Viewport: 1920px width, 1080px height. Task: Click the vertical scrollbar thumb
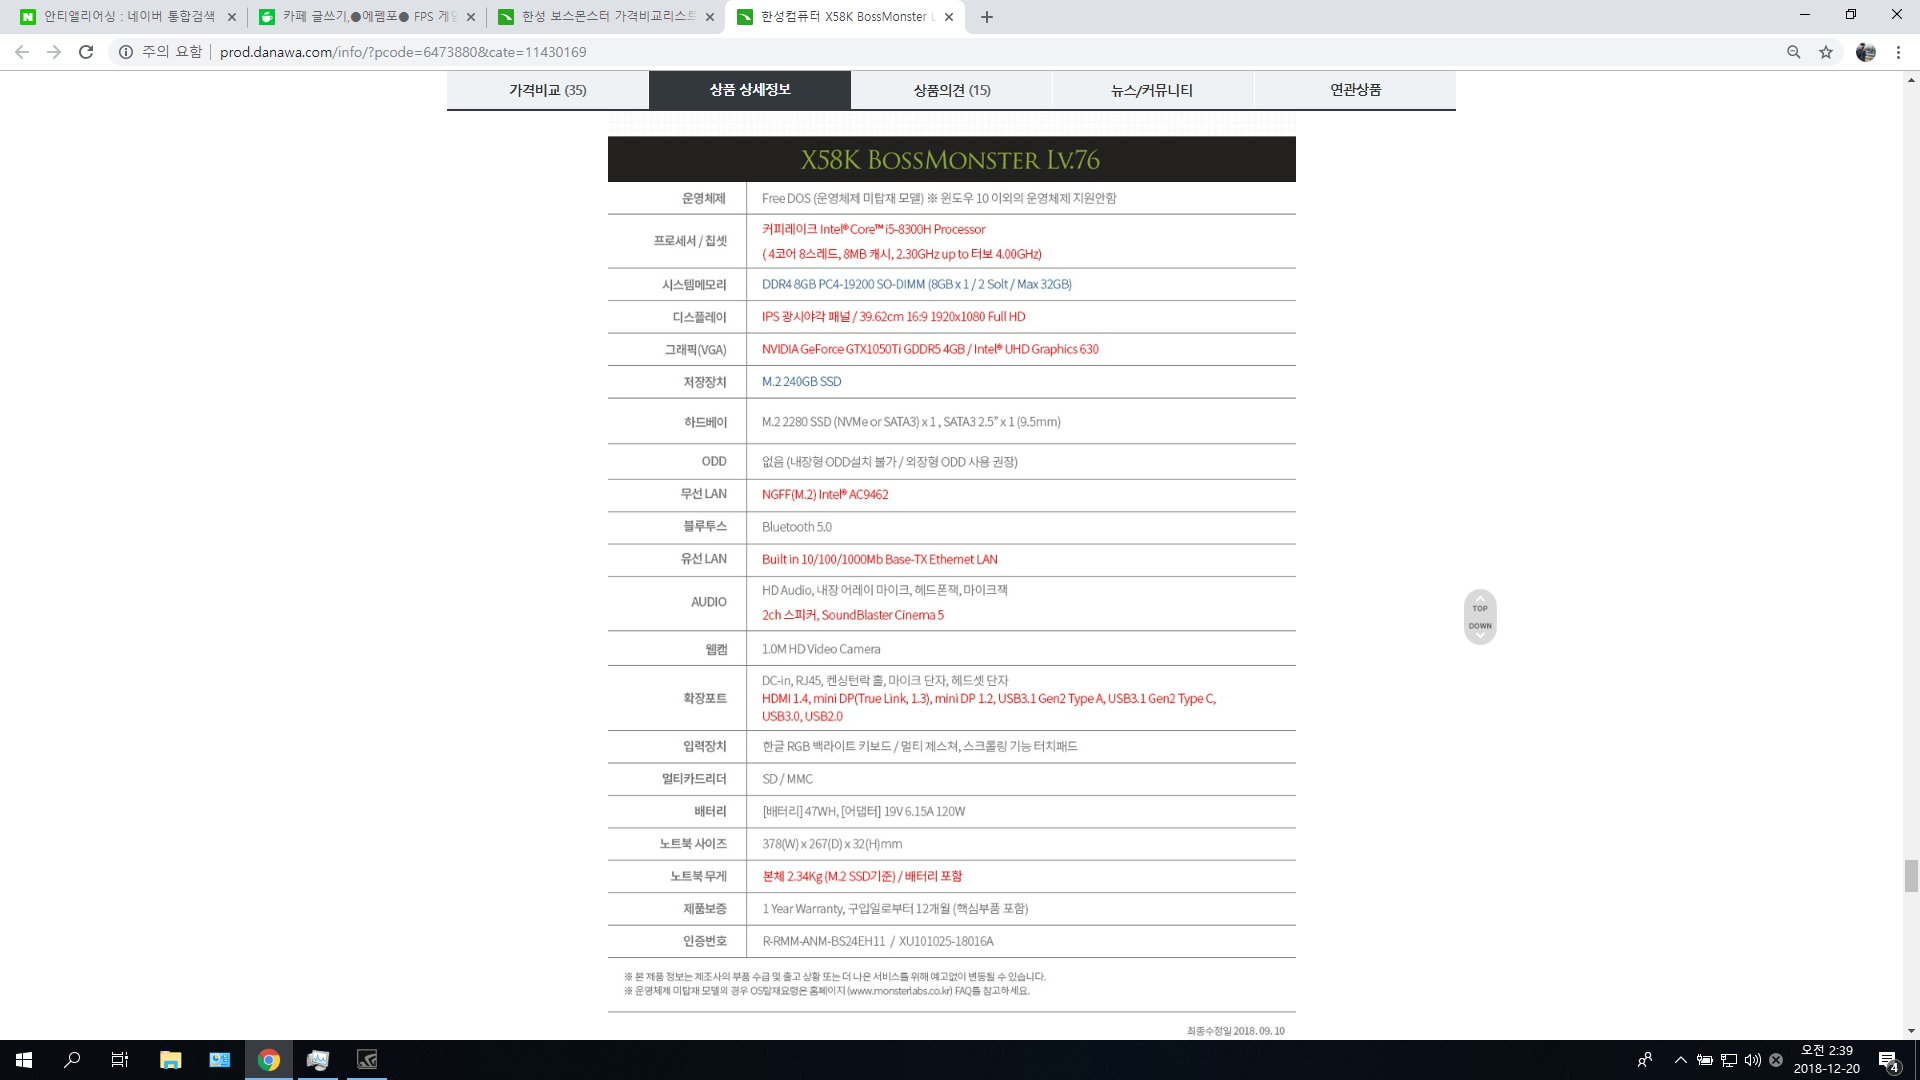1911,875
